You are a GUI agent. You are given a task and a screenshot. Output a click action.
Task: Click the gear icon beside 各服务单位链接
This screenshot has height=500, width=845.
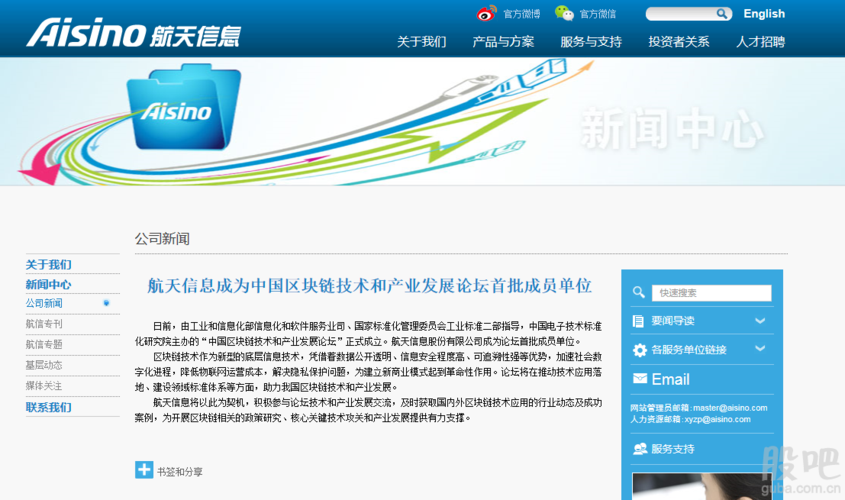click(640, 350)
